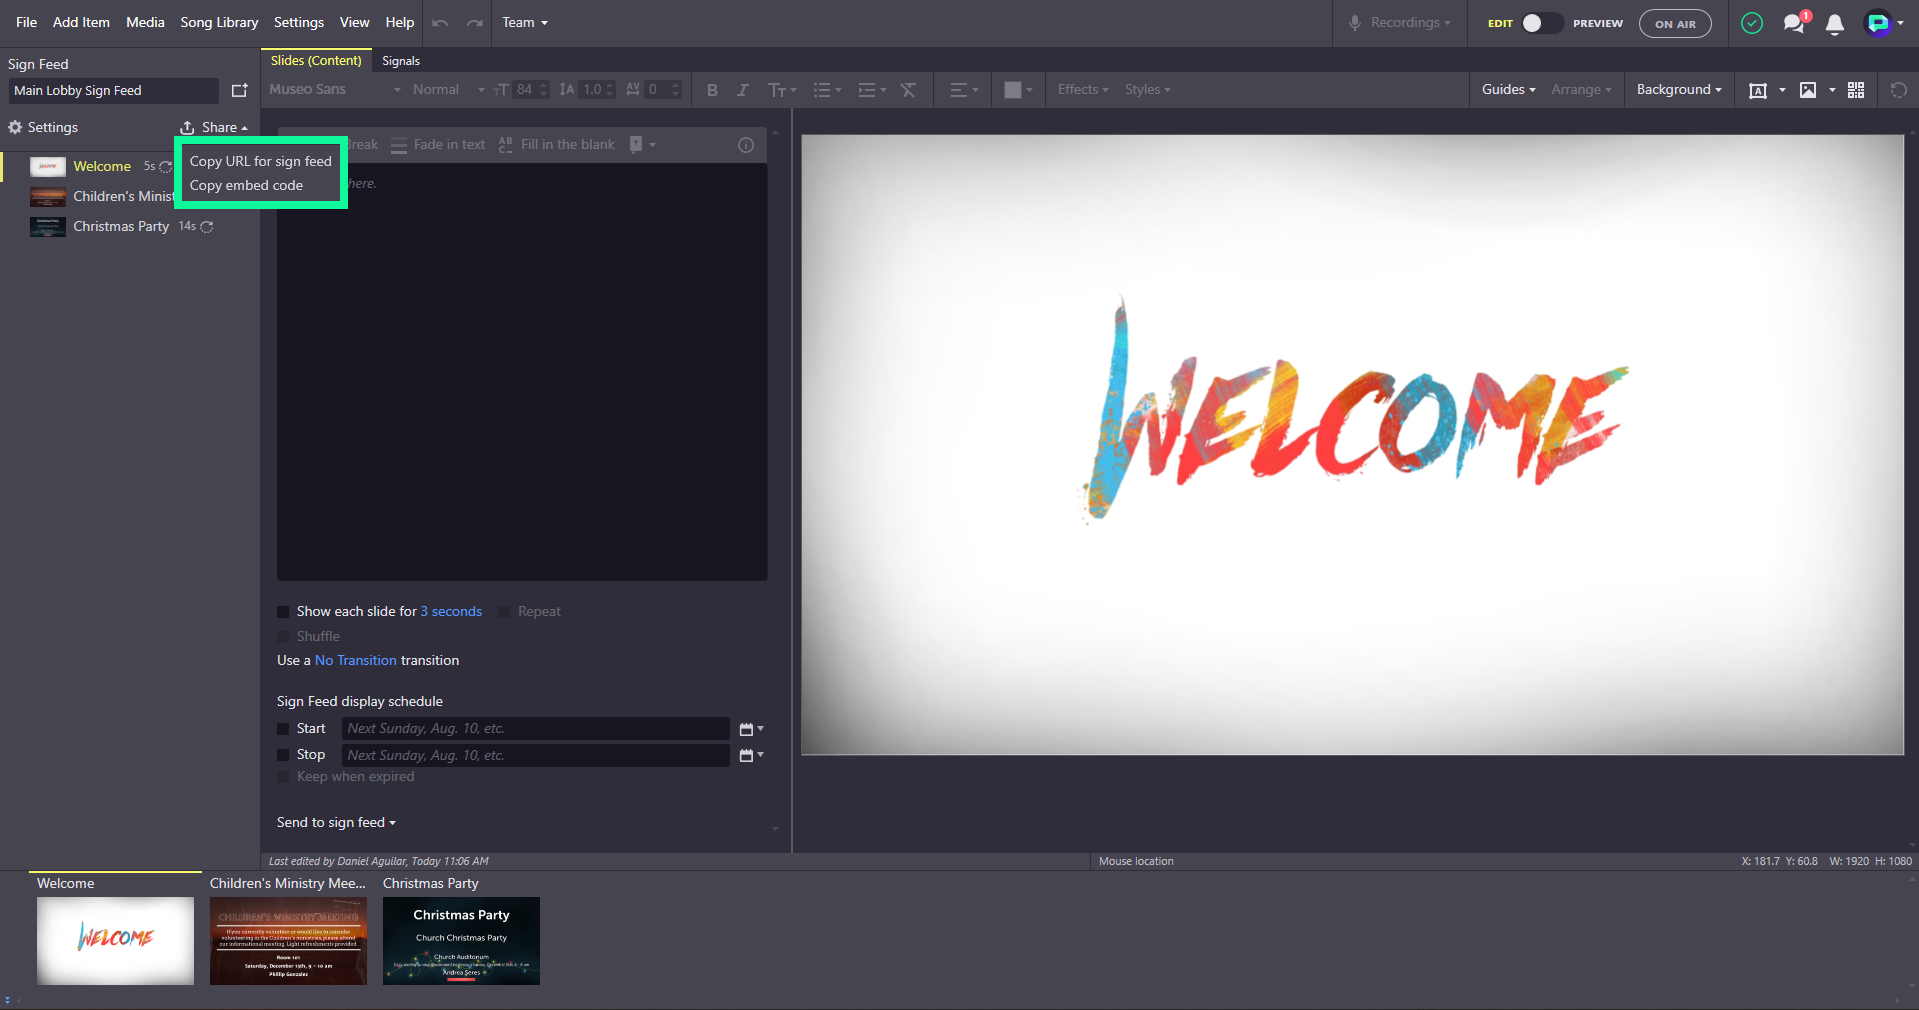This screenshot has width=1919, height=1010.
Task: Click the Christmas Party loop icon
Action: tap(207, 227)
